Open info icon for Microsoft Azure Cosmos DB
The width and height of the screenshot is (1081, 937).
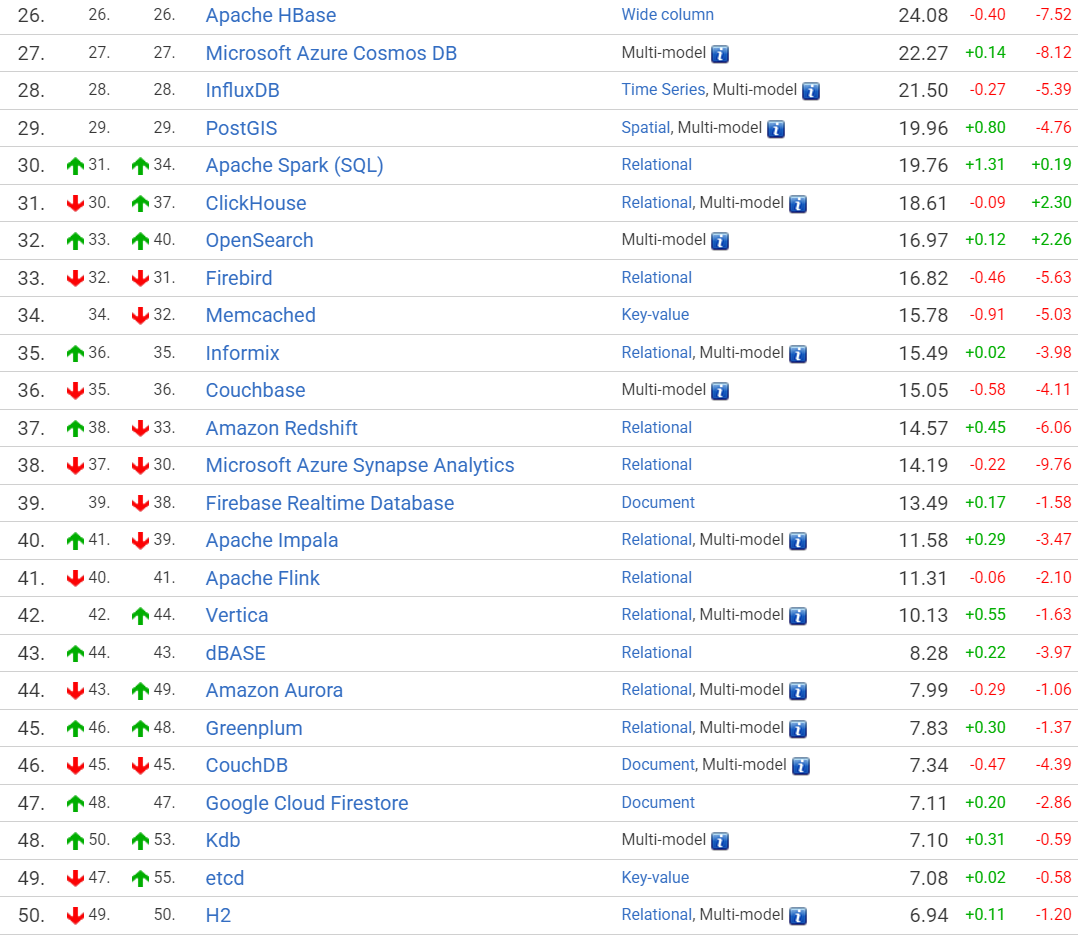click(x=720, y=54)
